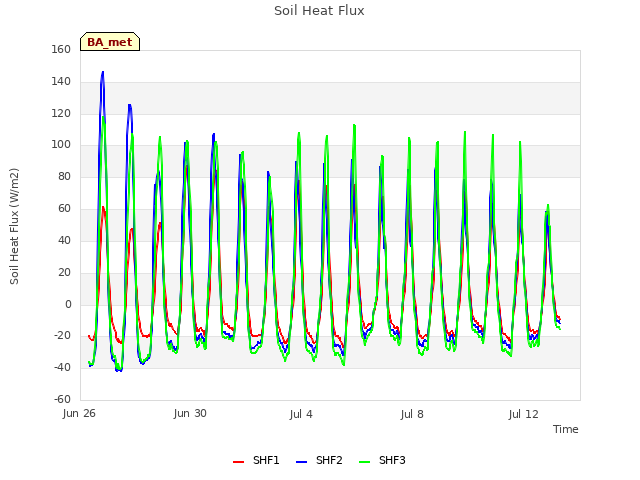Screen dimensions: 640x480
Task: Toggle the SHF2 legend entry
Action: point(319,460)
